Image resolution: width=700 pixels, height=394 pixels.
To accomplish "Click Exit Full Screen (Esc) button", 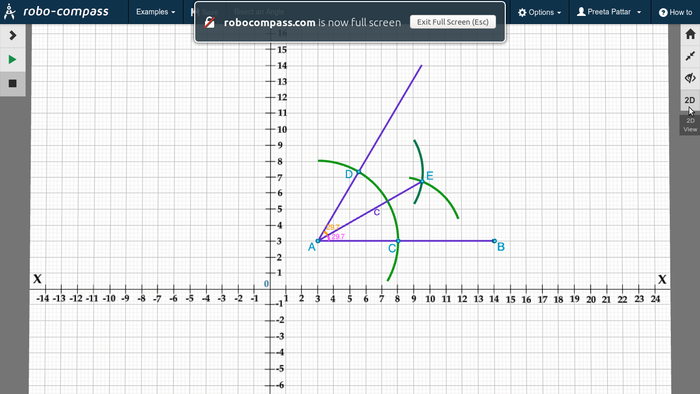I will (453, 22).
